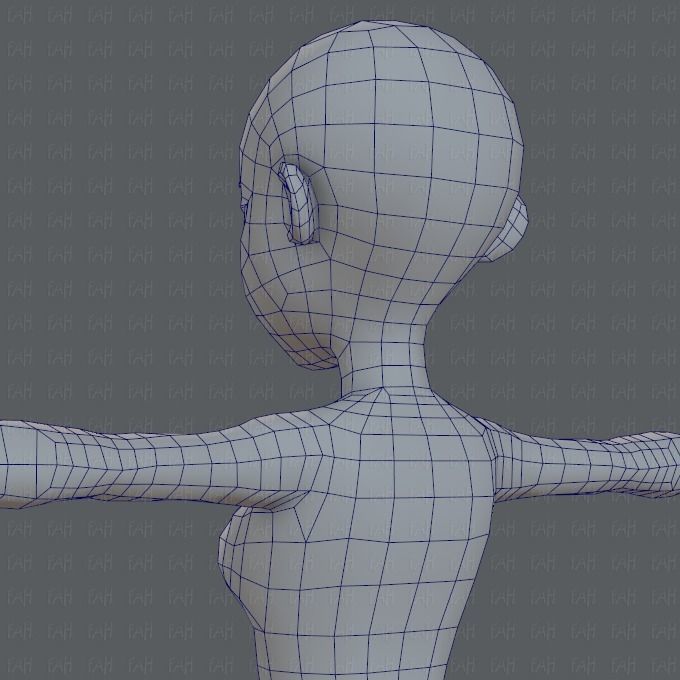Select the ear protruding behind the head
This screenshot has width=680, height=680.
pyautogui.click(x=508, y=229)
